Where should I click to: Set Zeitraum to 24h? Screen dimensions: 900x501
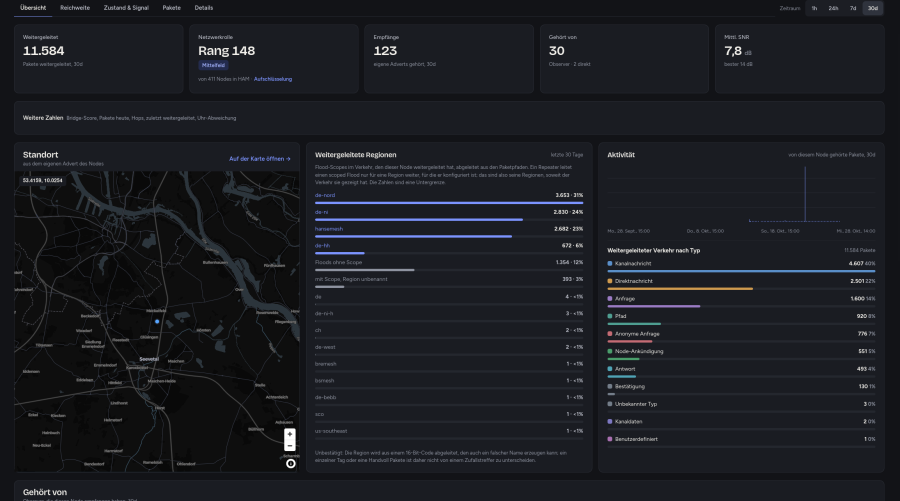pos(833,8)
